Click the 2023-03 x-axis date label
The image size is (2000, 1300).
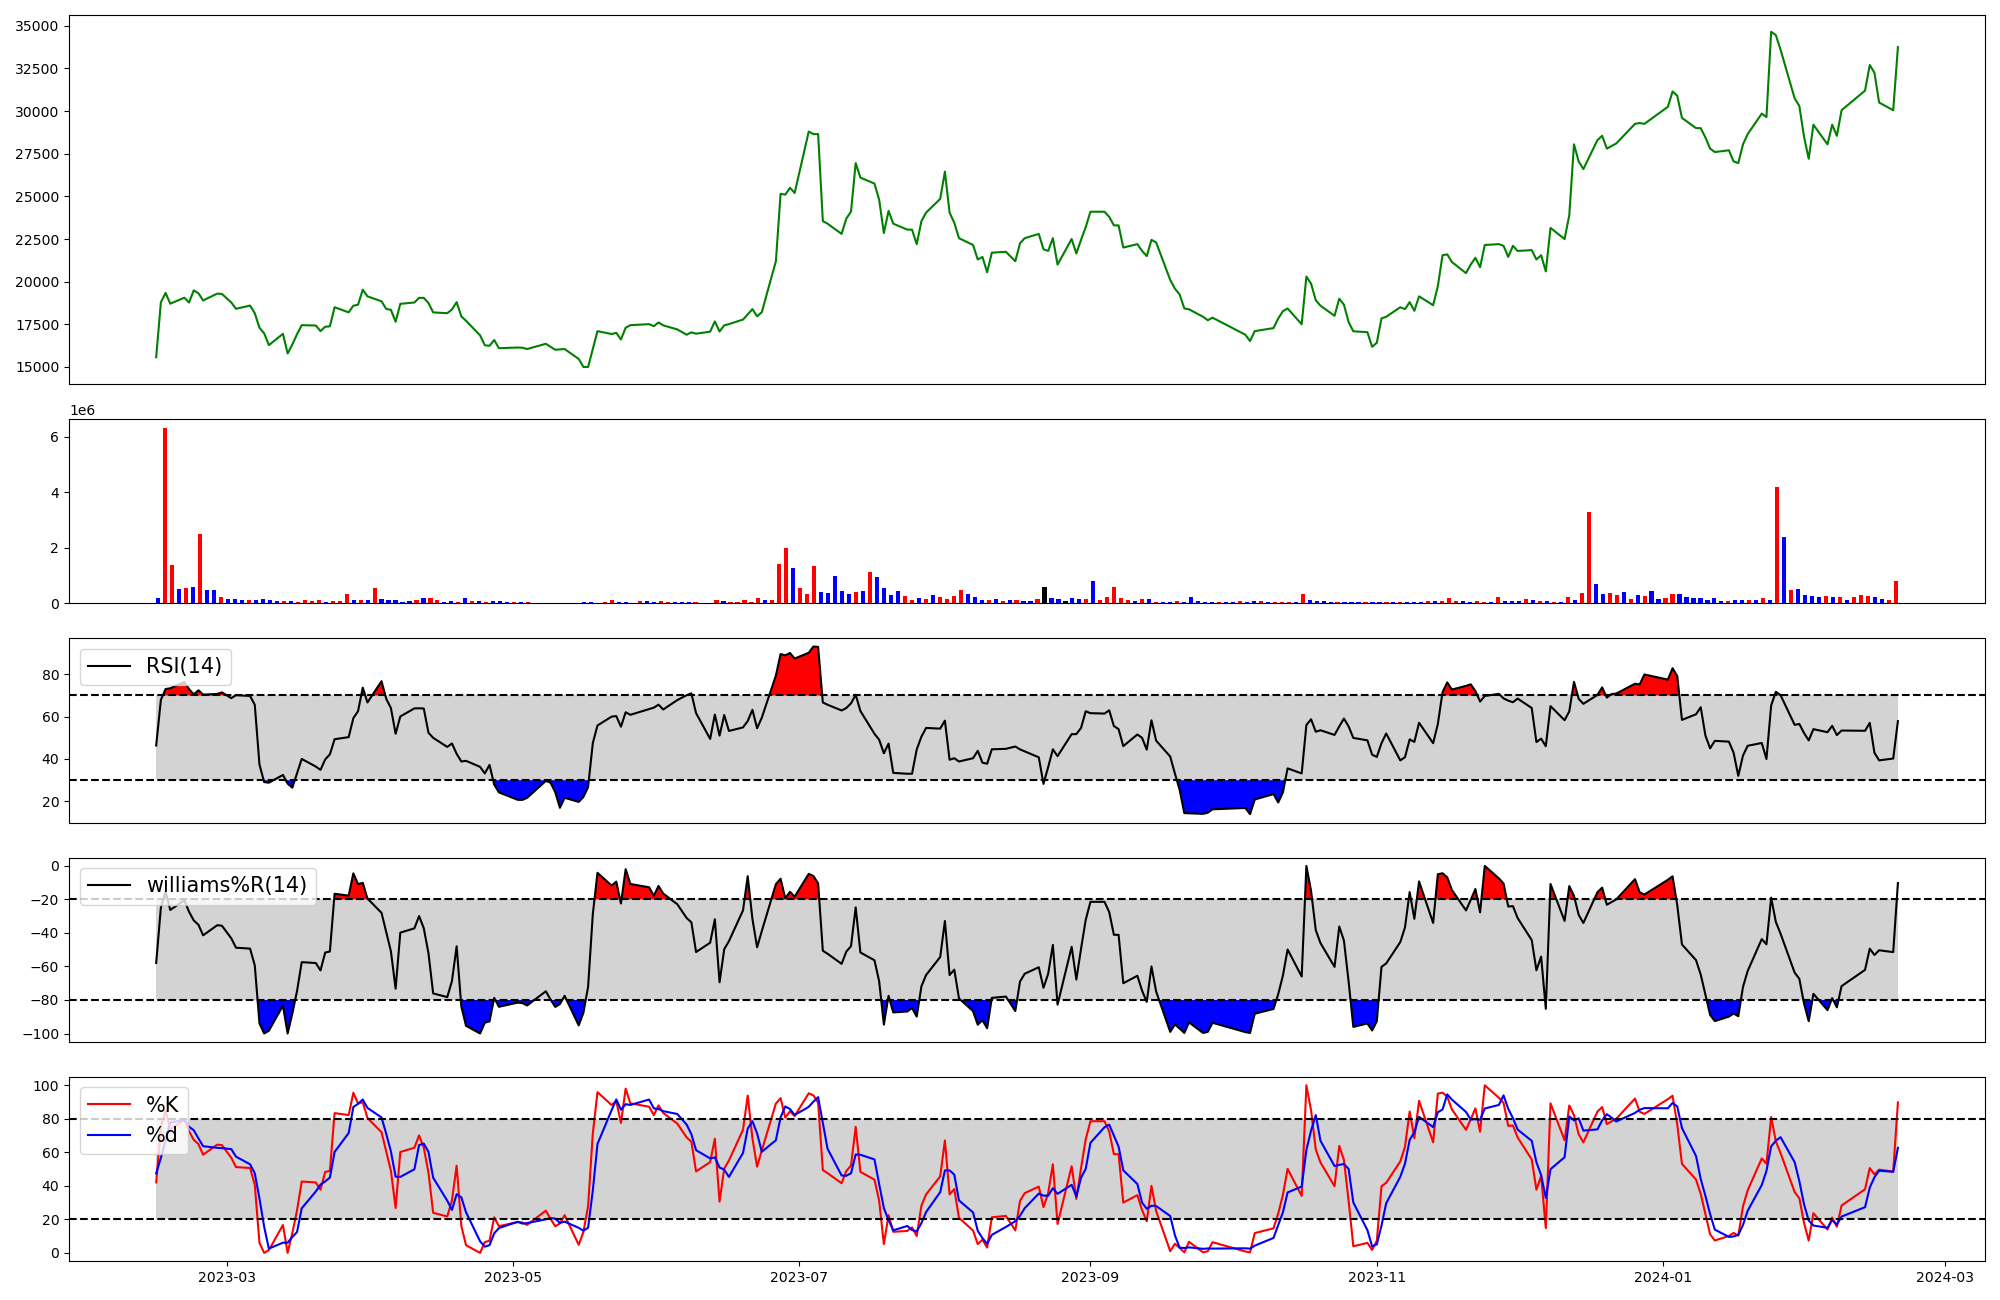227,1277
